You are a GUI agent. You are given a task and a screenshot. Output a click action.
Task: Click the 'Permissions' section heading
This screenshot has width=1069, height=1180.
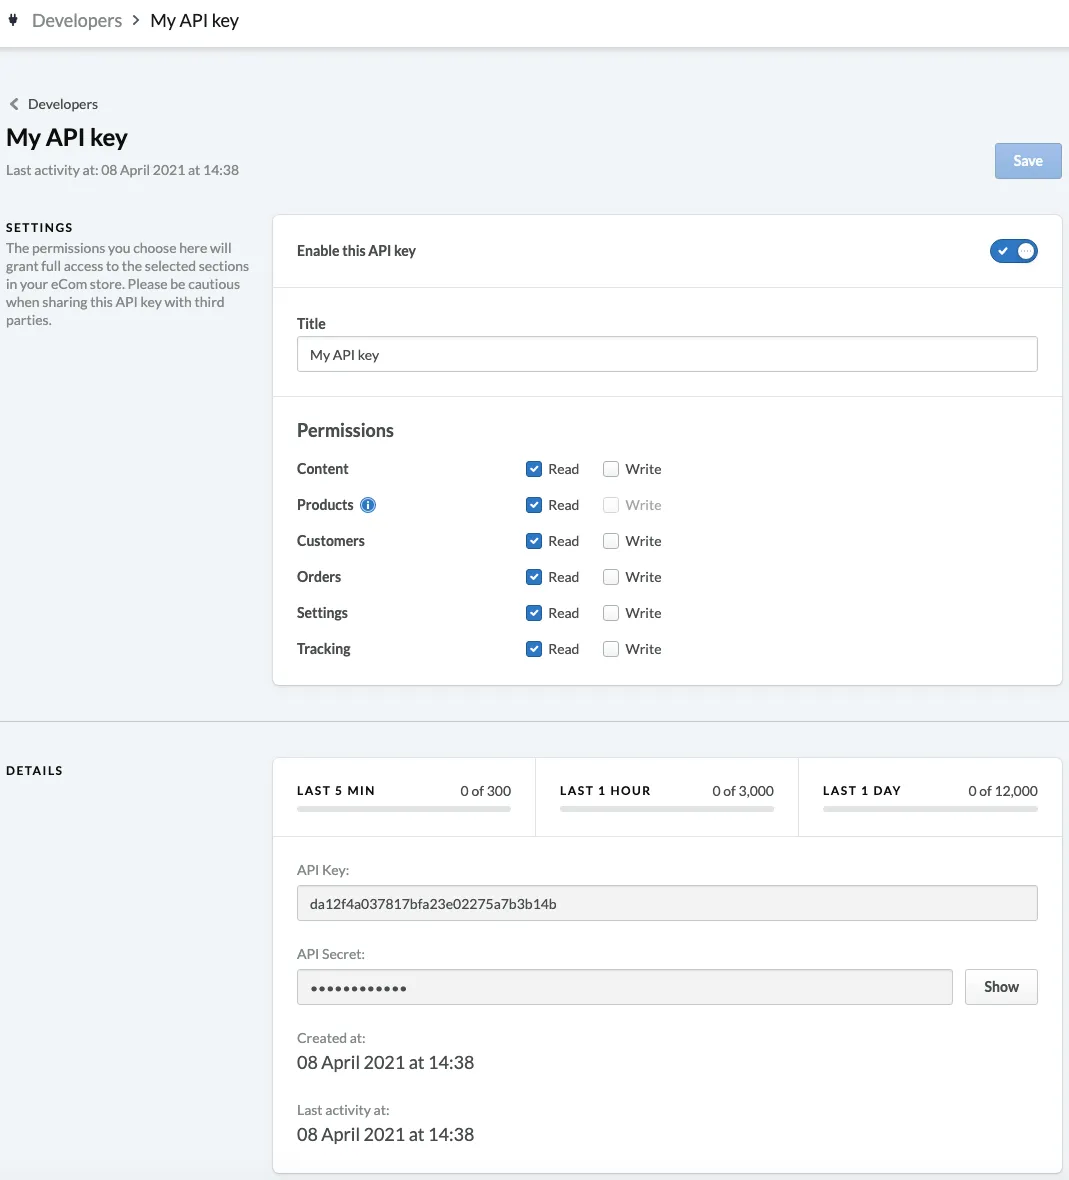pyautogui.click(x=345, y=430)
